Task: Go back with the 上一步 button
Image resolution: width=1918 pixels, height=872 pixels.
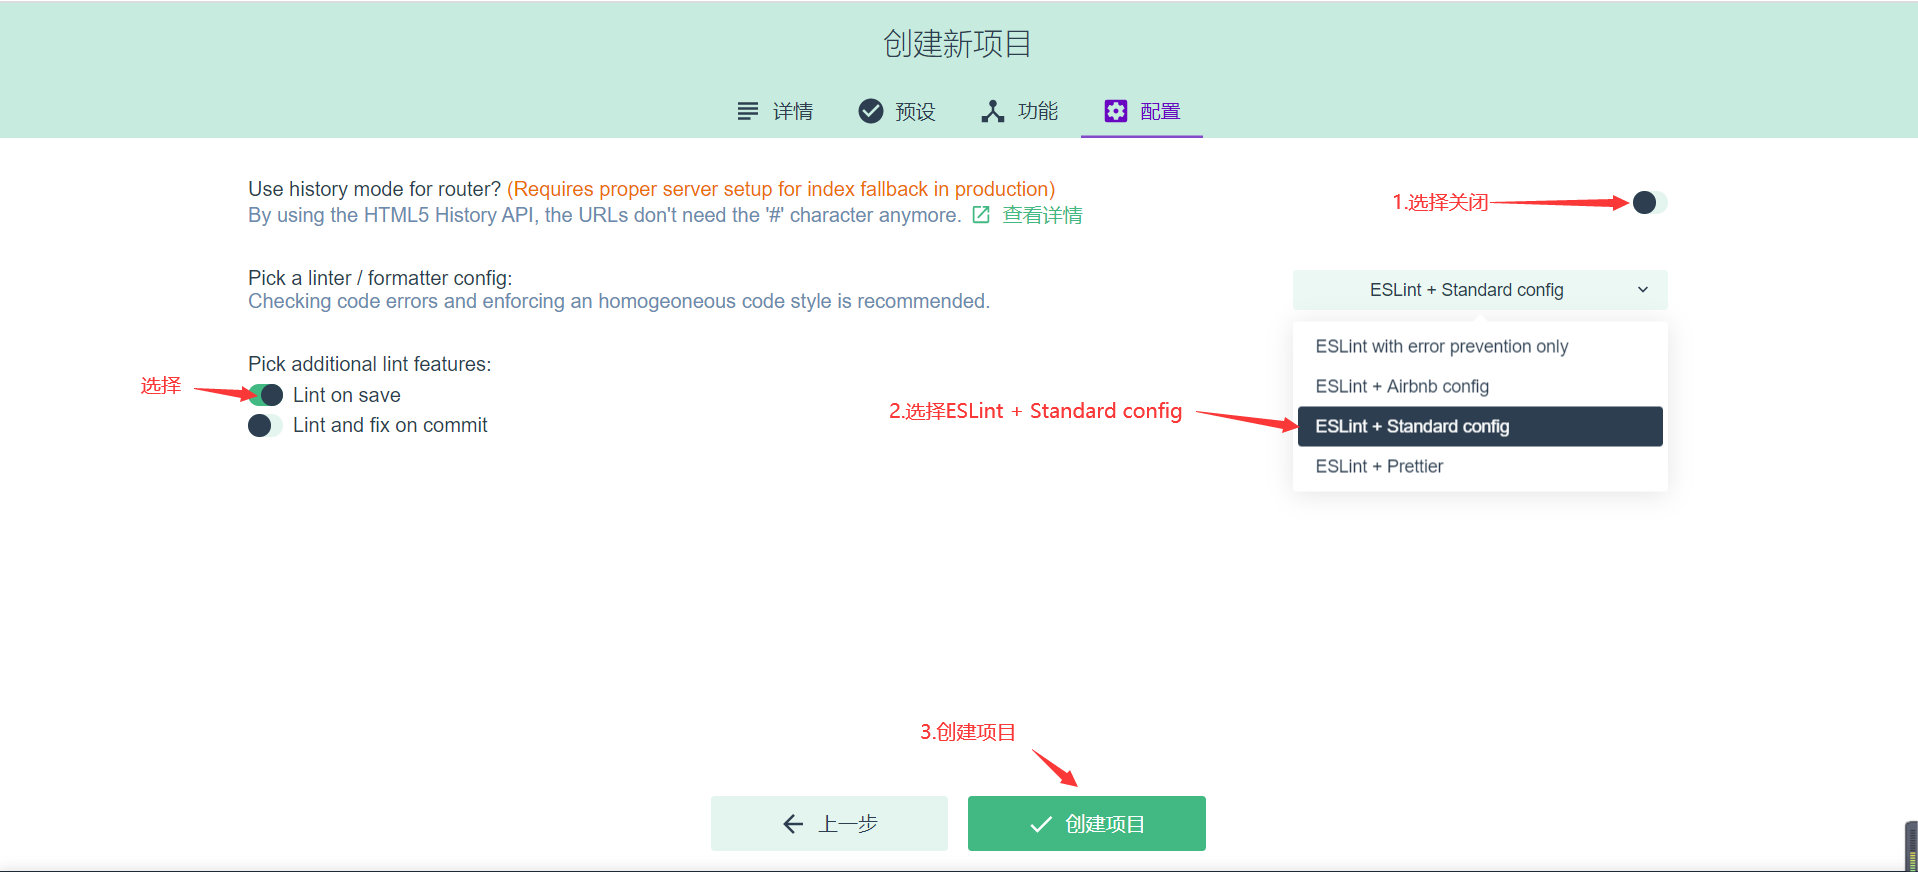Action: [x=829, y=823]
